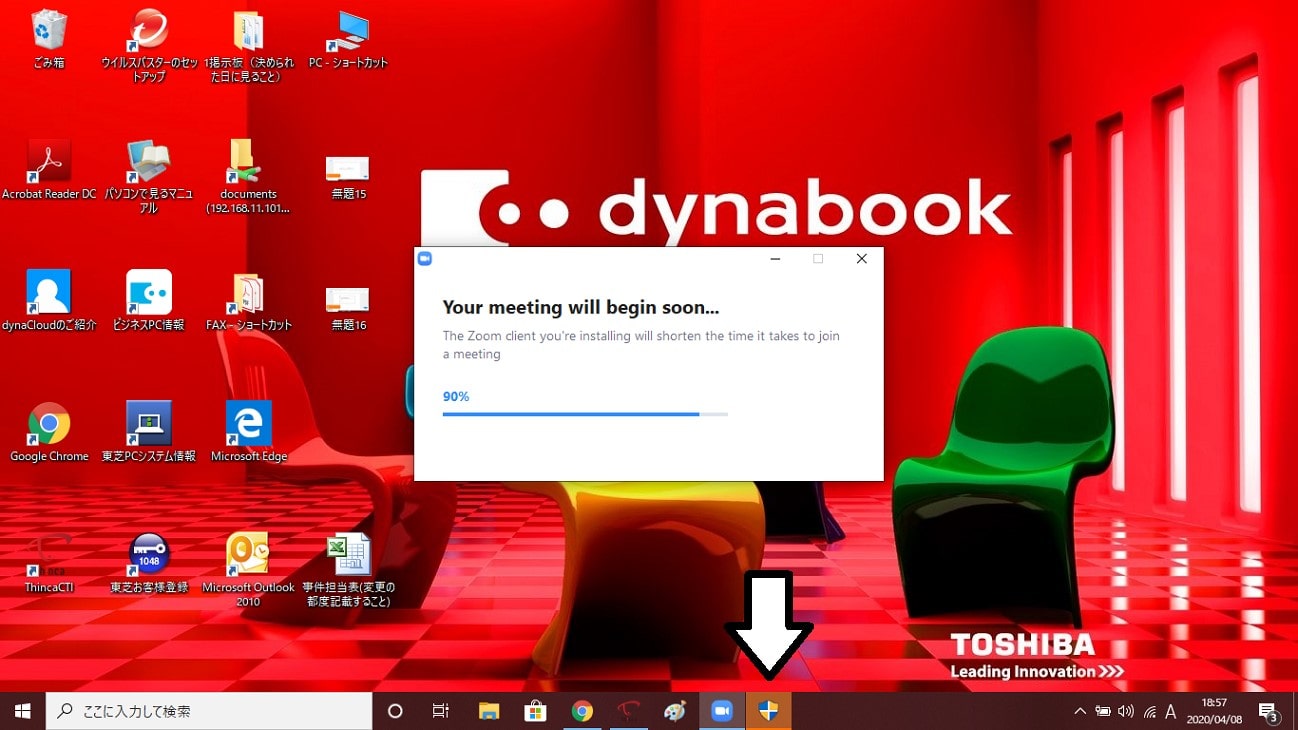Open Wi-Fi network tray icon
Screen dimensions: 1298x730
coord(1149,712)
